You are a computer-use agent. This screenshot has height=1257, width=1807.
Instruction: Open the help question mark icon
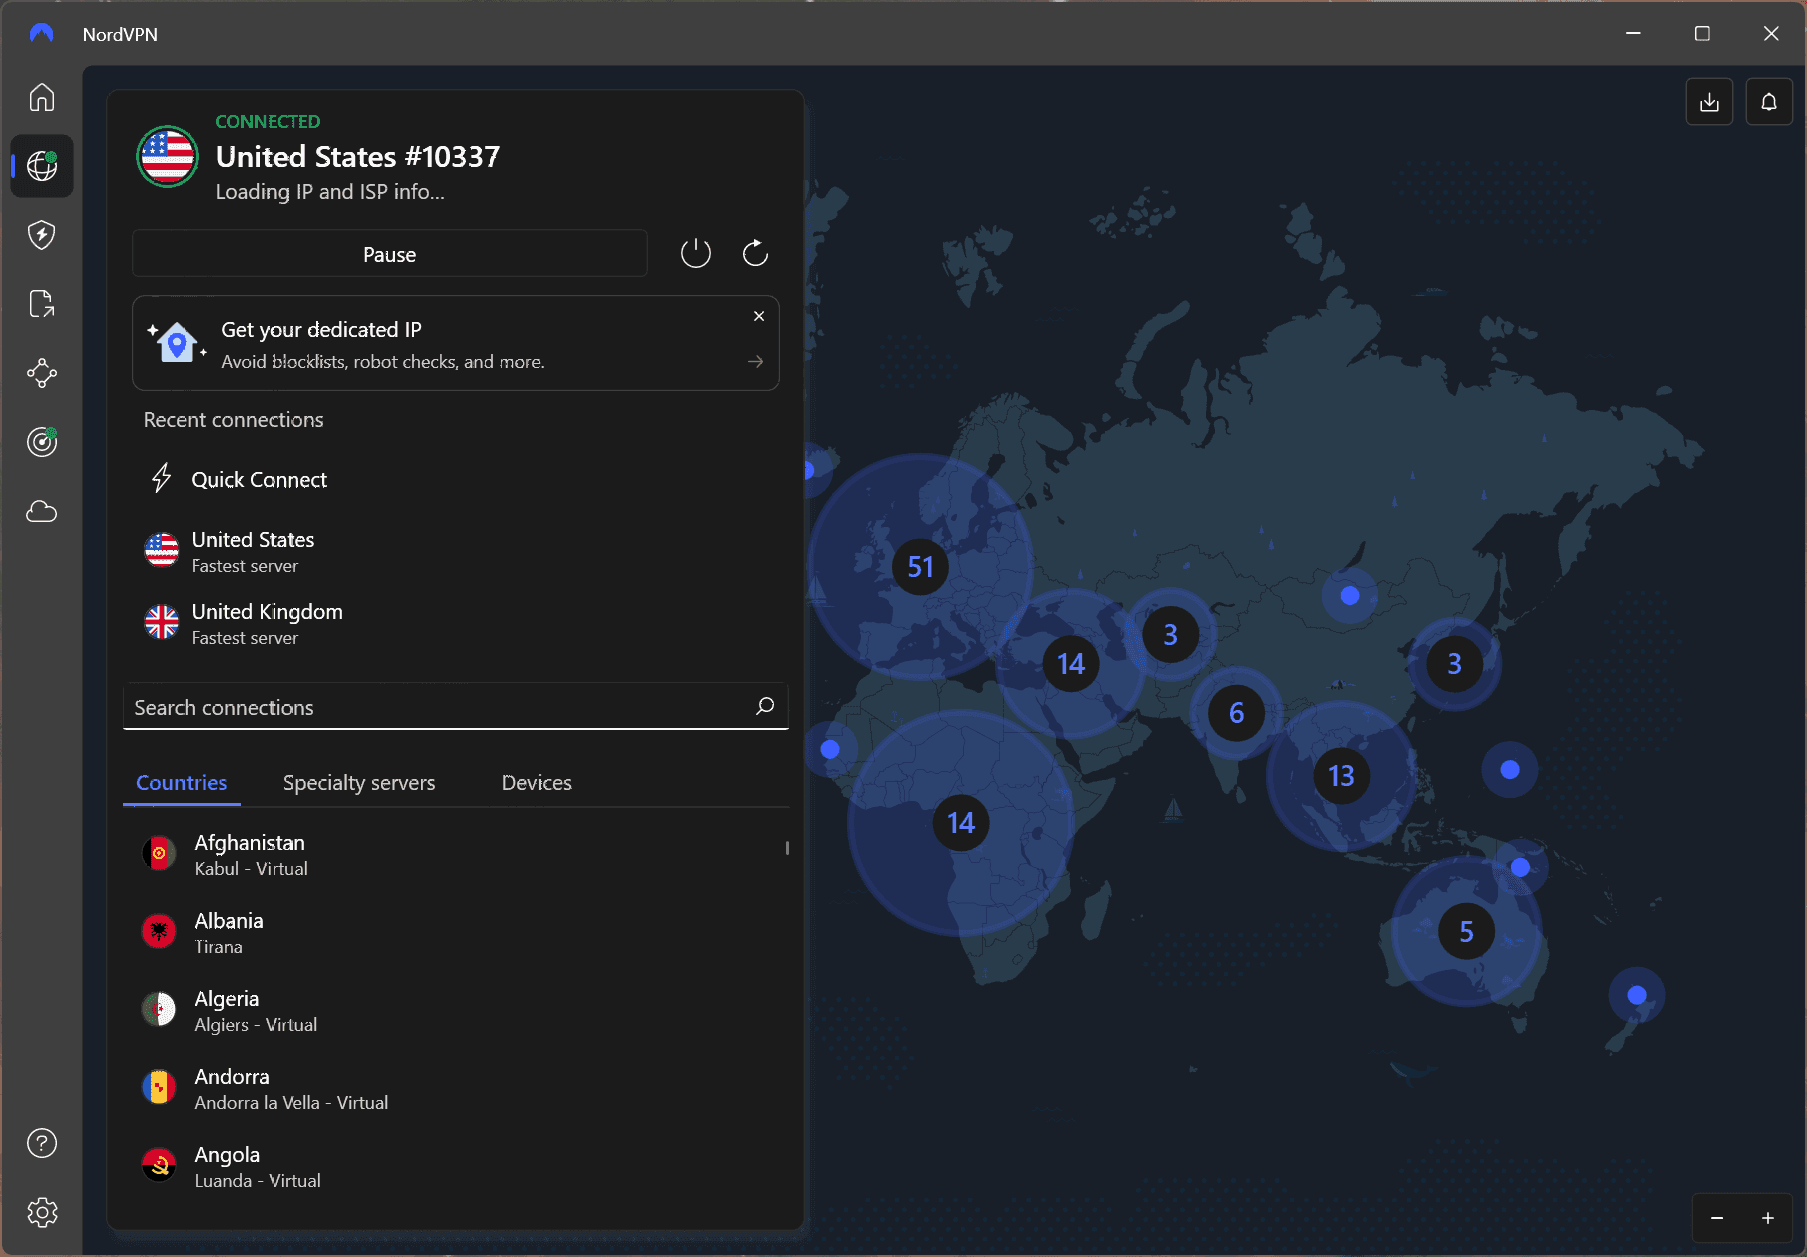[x=41, y=1142]
